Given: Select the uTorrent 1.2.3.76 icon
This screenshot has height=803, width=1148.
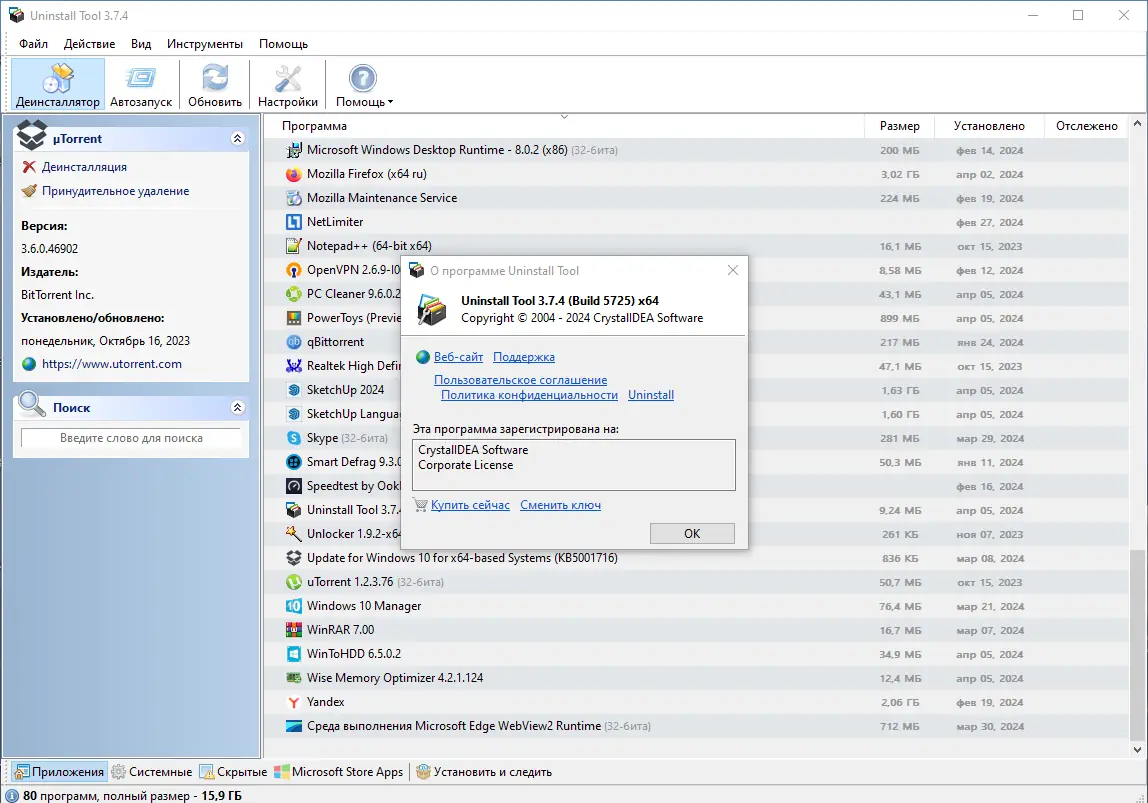Looking at the screenshot, I should click(294, 582).
